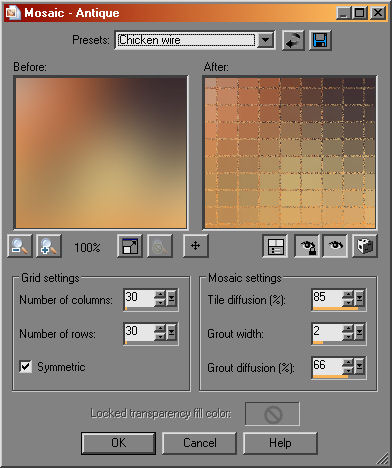The width and height of the screenshot is (392, 468).
Task: Click the Tile diffusion orange slider bar
Action: (335, 309)
